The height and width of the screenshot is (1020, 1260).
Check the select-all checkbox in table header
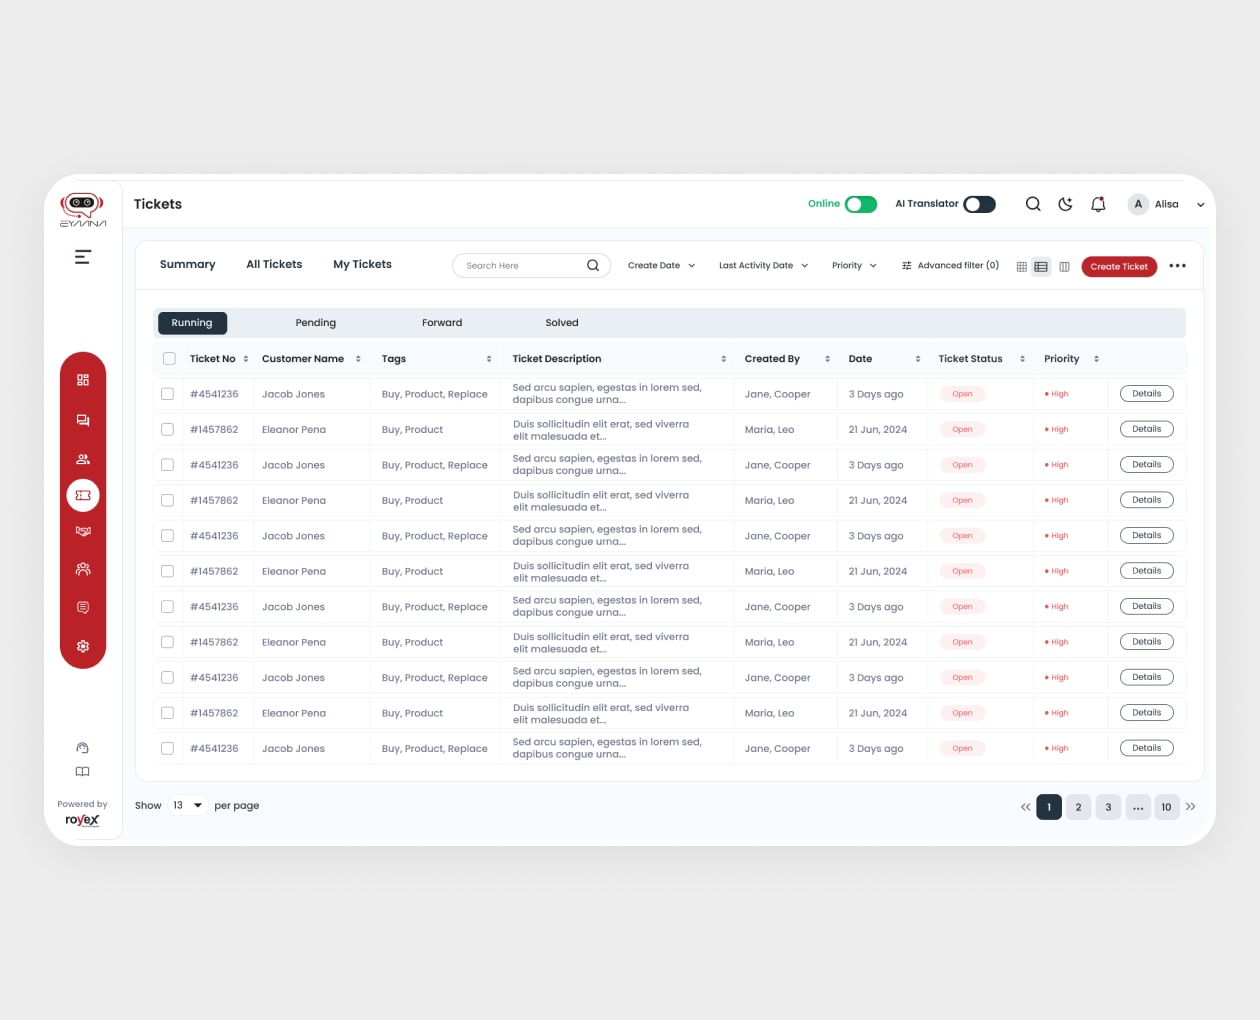click(169, 359)
